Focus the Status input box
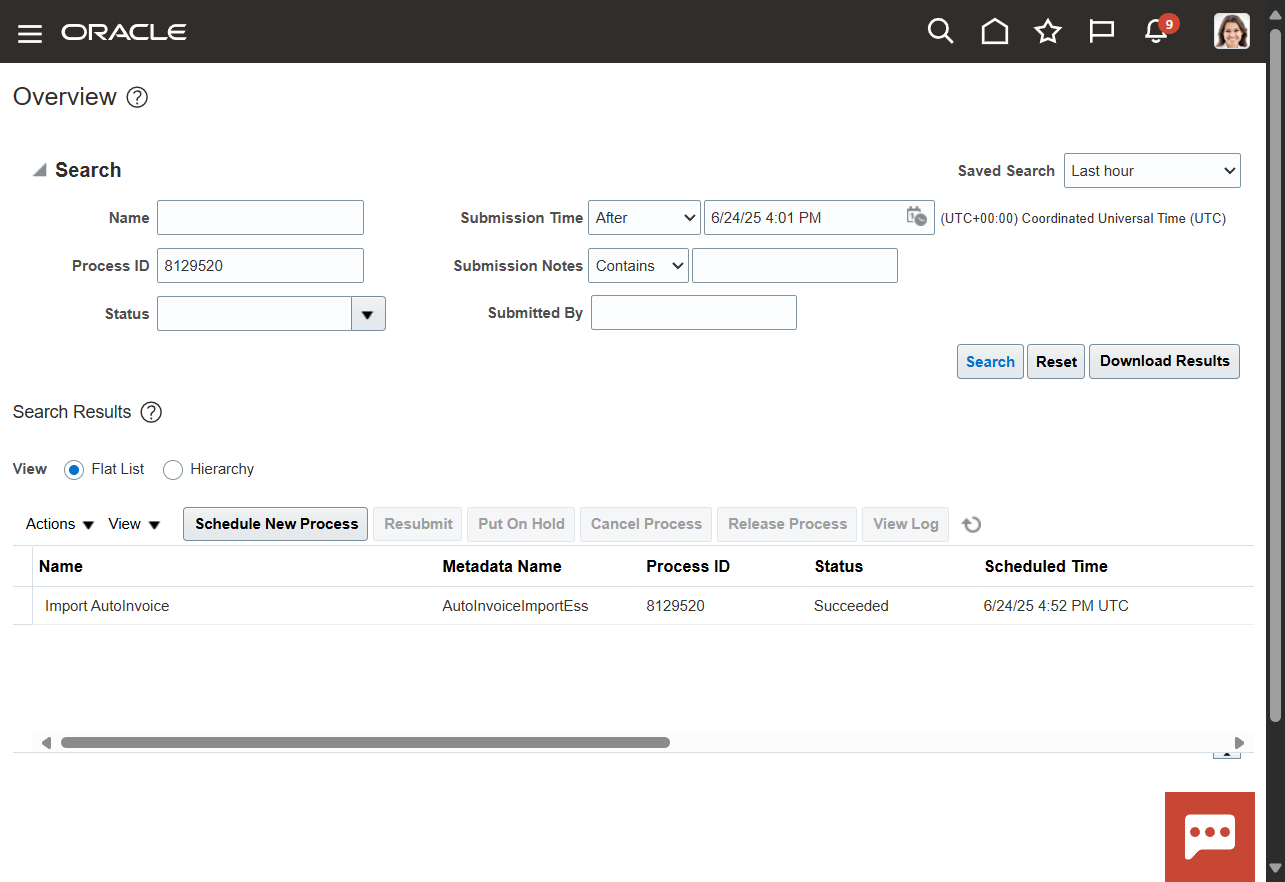Viewport: 1285px width, 882px height. coord(254,314)
